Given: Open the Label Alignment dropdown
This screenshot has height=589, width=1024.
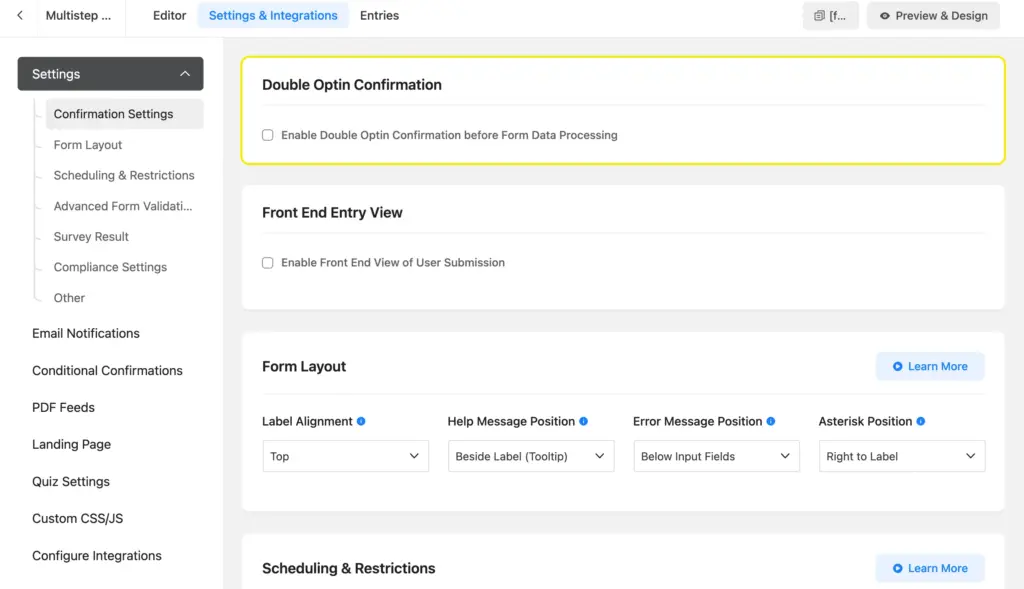Looking at the screenshot, I should pyautogui.click(x=345, y=456).
